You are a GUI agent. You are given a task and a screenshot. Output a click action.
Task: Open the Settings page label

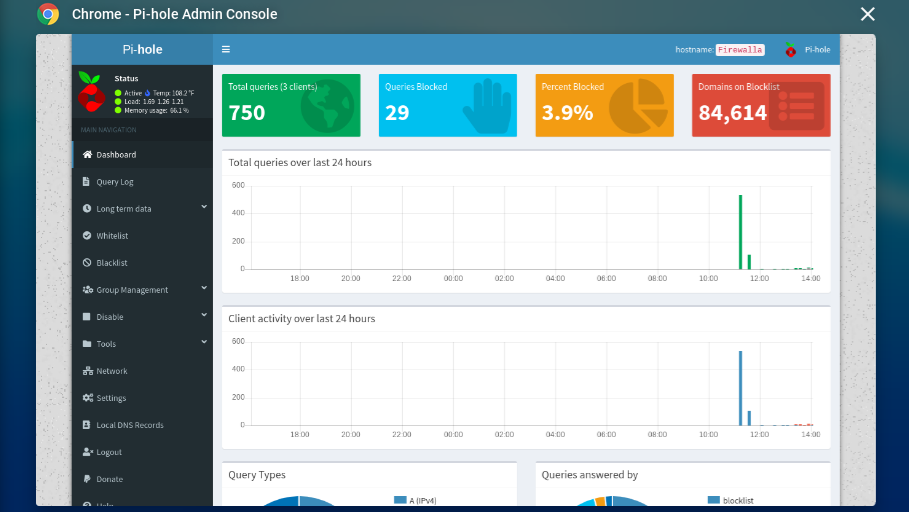tap(111, 398)
